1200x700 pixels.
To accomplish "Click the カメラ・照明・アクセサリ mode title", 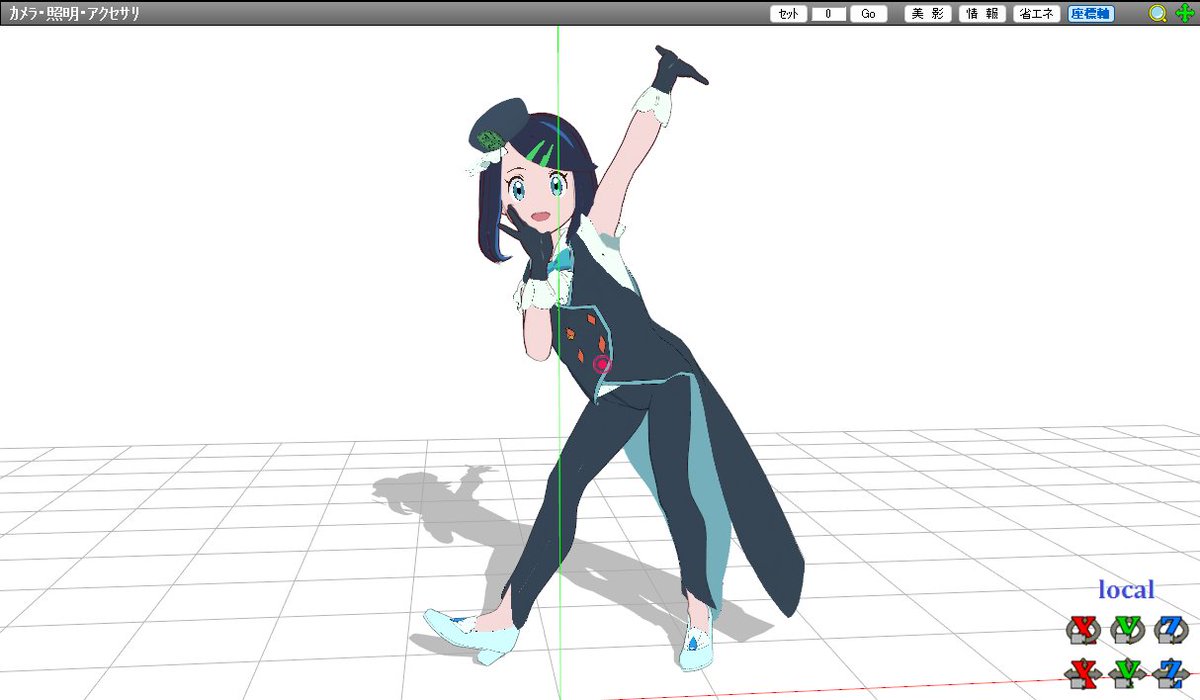I will [74, 14].
